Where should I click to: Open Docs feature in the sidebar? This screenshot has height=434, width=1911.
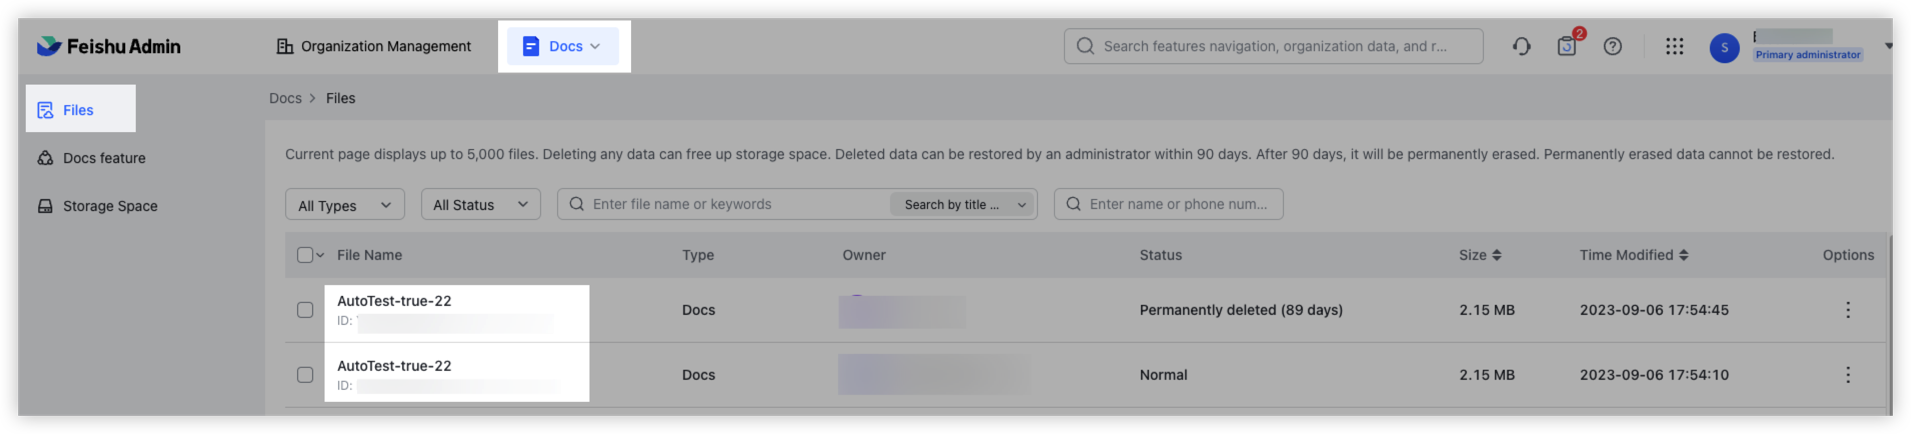click(91, 158)
